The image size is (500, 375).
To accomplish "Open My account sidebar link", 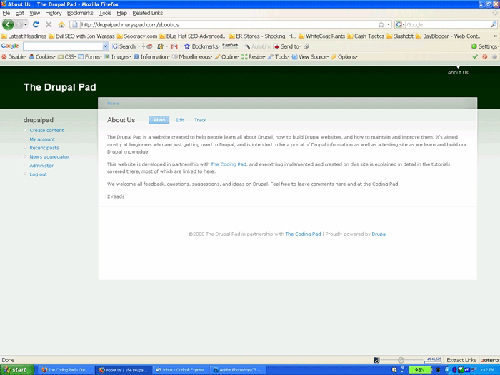I will coord(42,139).
